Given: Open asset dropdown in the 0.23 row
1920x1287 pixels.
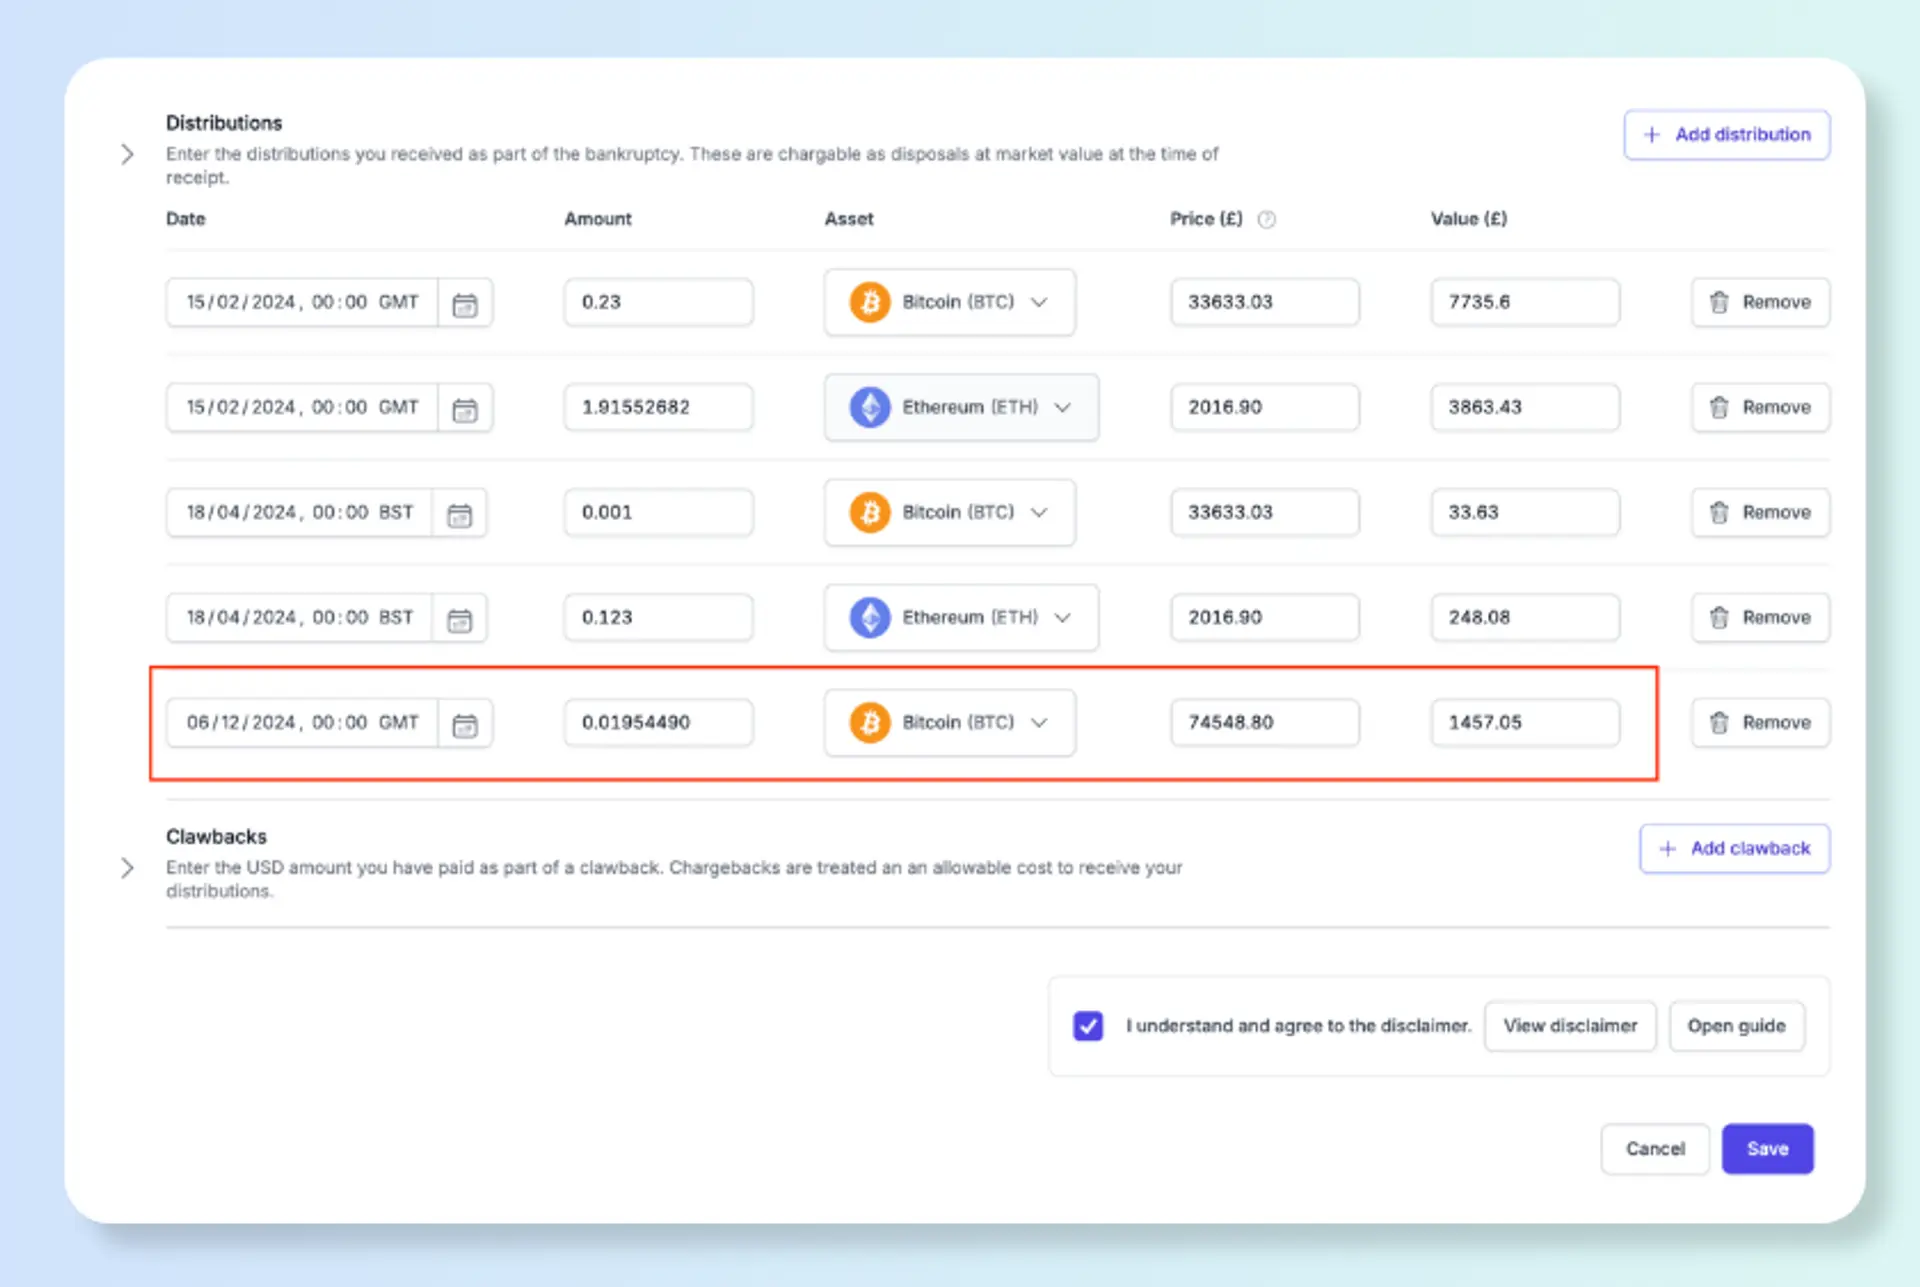Looking at the screenshot, I should (949, 302).
